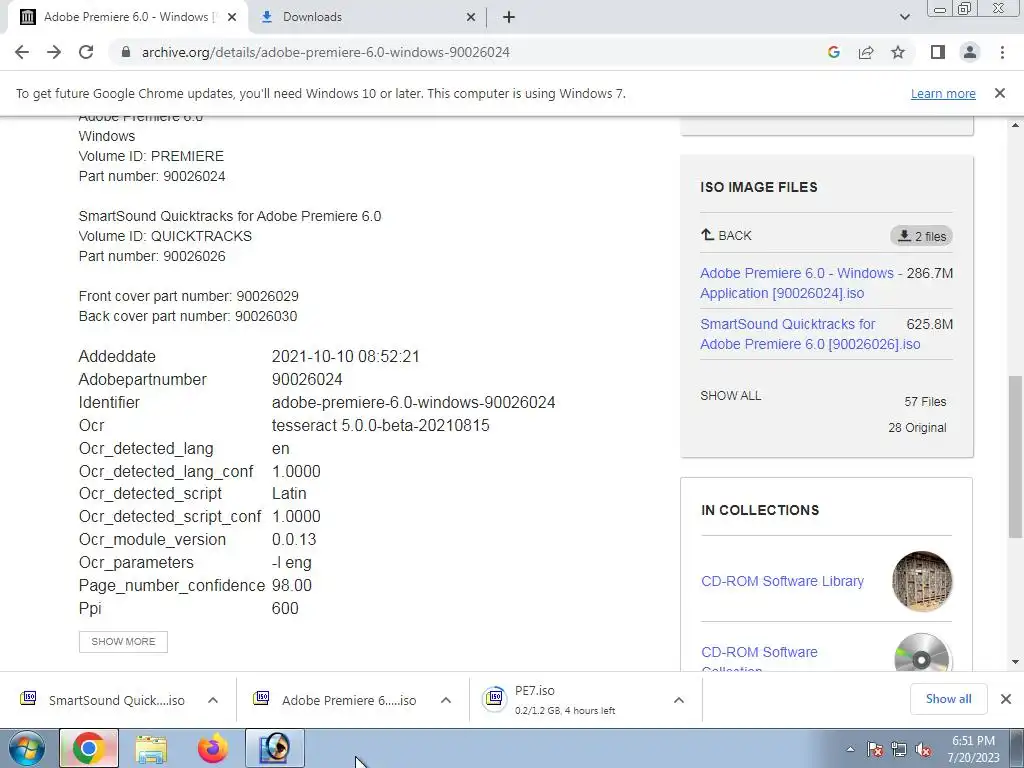This screenshot has height=768, width=1024.
Task: Open tab search dropdown arrow
Action: point(904,17)
